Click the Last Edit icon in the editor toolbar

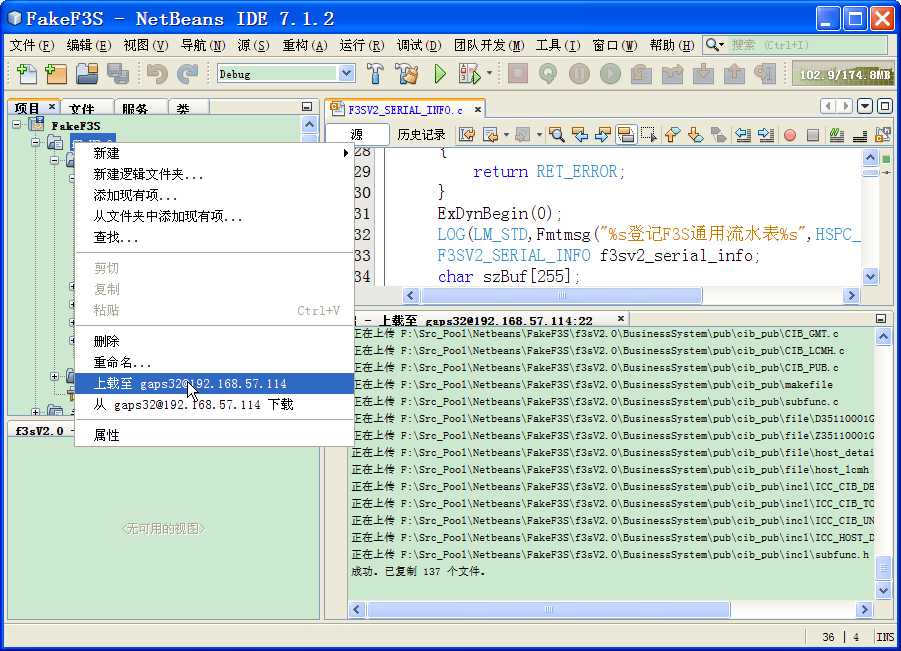pyautogui.click(x=467, y=135)
